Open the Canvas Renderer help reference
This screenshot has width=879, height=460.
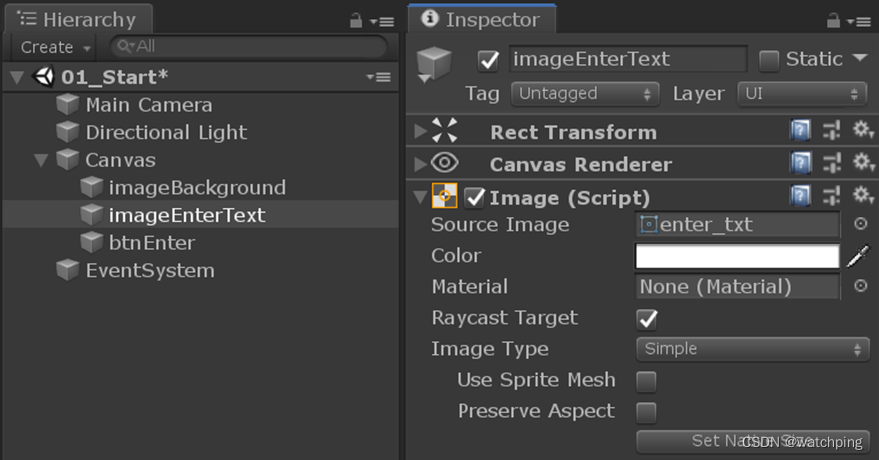point(801,163)
